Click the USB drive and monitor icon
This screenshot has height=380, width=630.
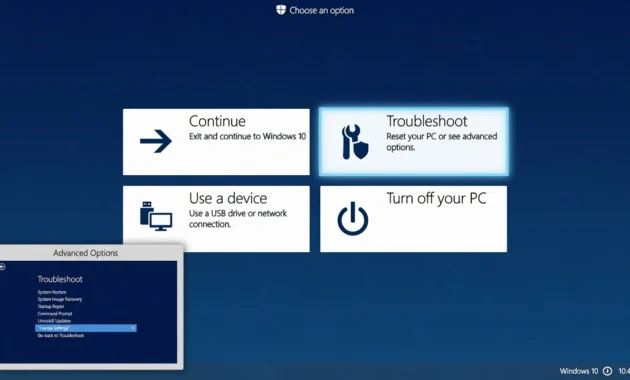156,216
